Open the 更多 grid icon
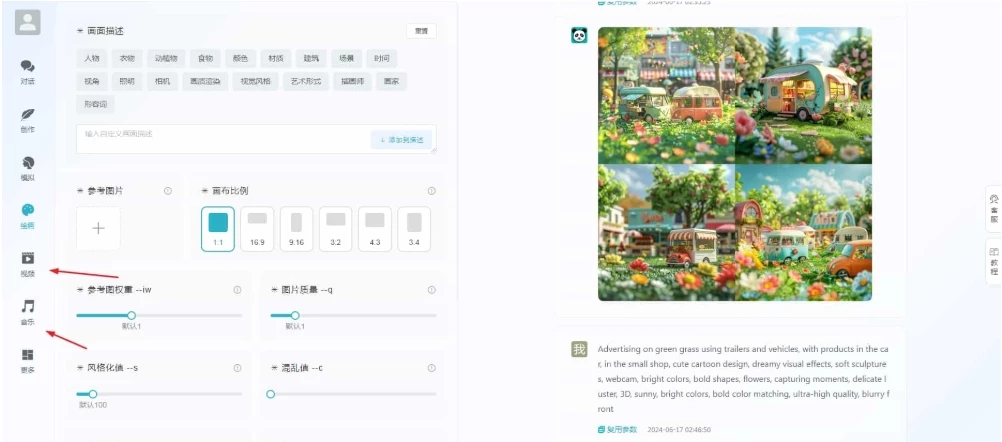The image size is (1002, 442). (x=28, y=360)
